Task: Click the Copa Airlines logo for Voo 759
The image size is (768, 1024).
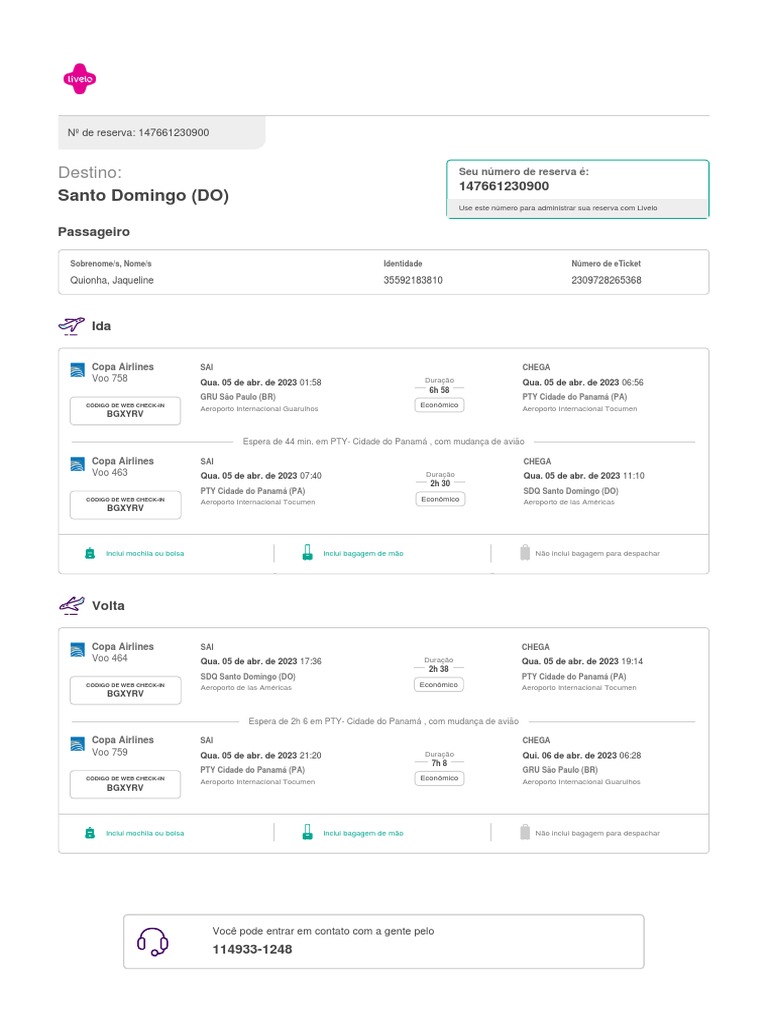Action: pyautogui.click(x=78, y=744)
